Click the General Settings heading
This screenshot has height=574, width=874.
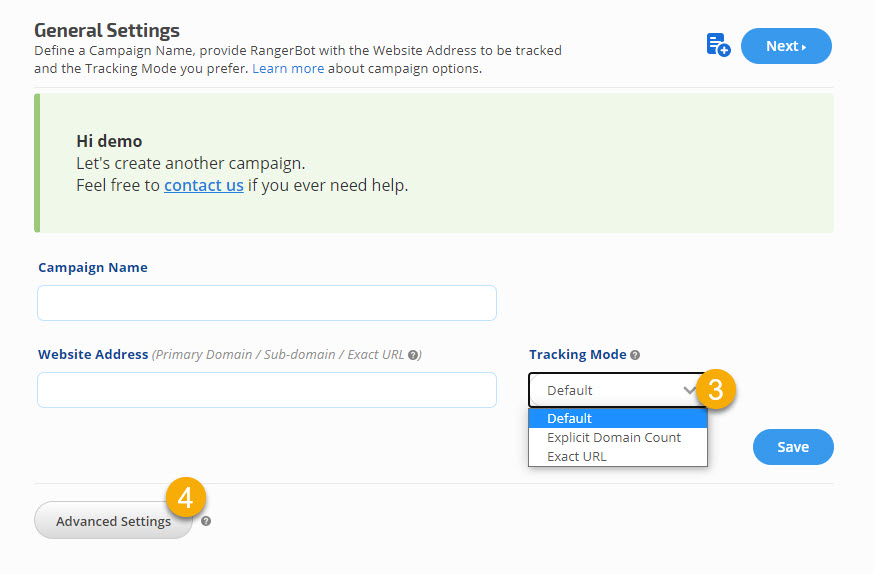pyautogui.click(x=107, y=30)
